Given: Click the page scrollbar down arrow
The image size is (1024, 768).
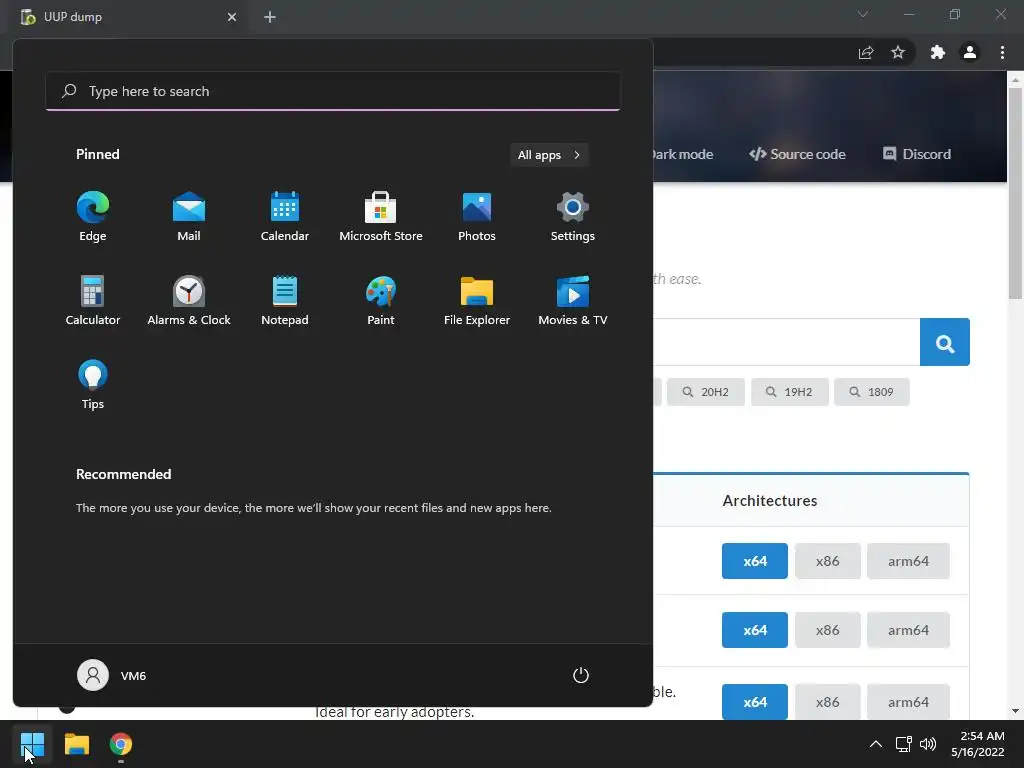Looking at the screenshot, I should [1016, 711].
